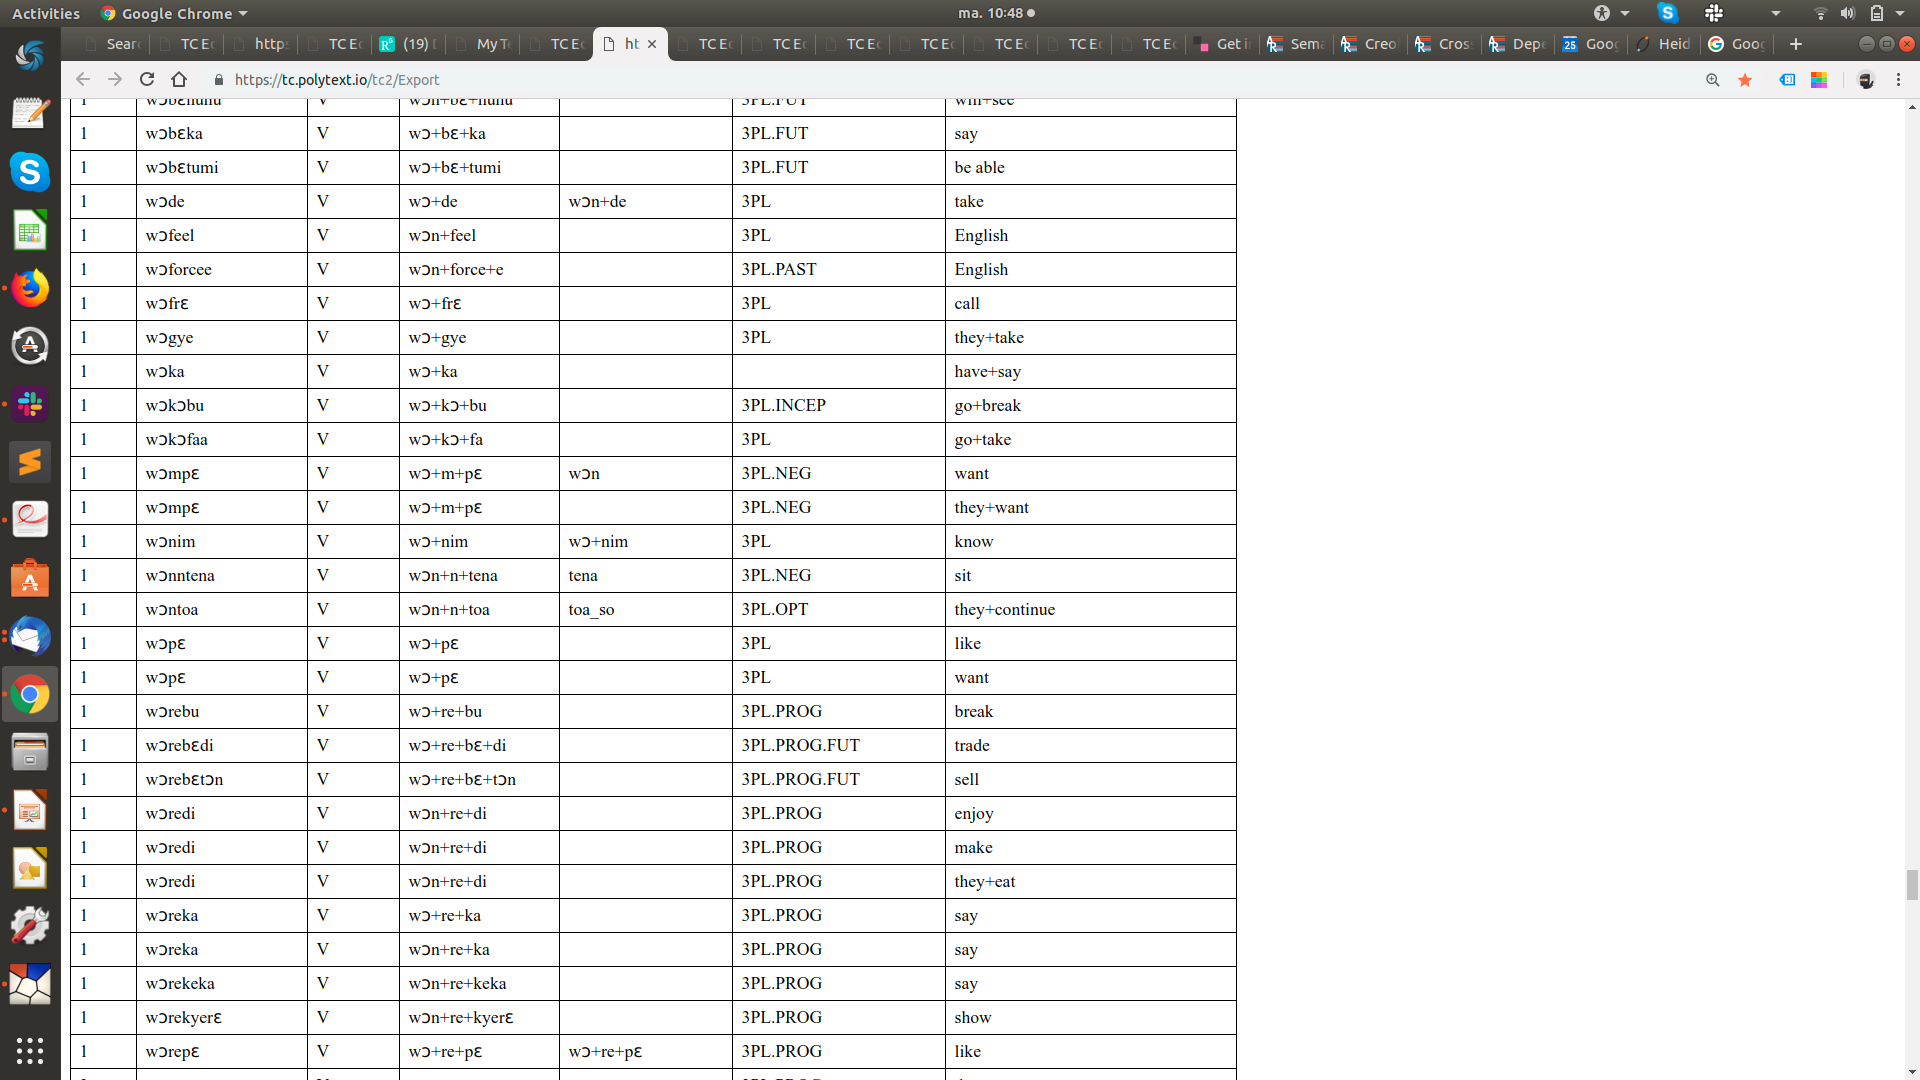
Task: Click the bookmark star icon
Action: (1745, 80)
